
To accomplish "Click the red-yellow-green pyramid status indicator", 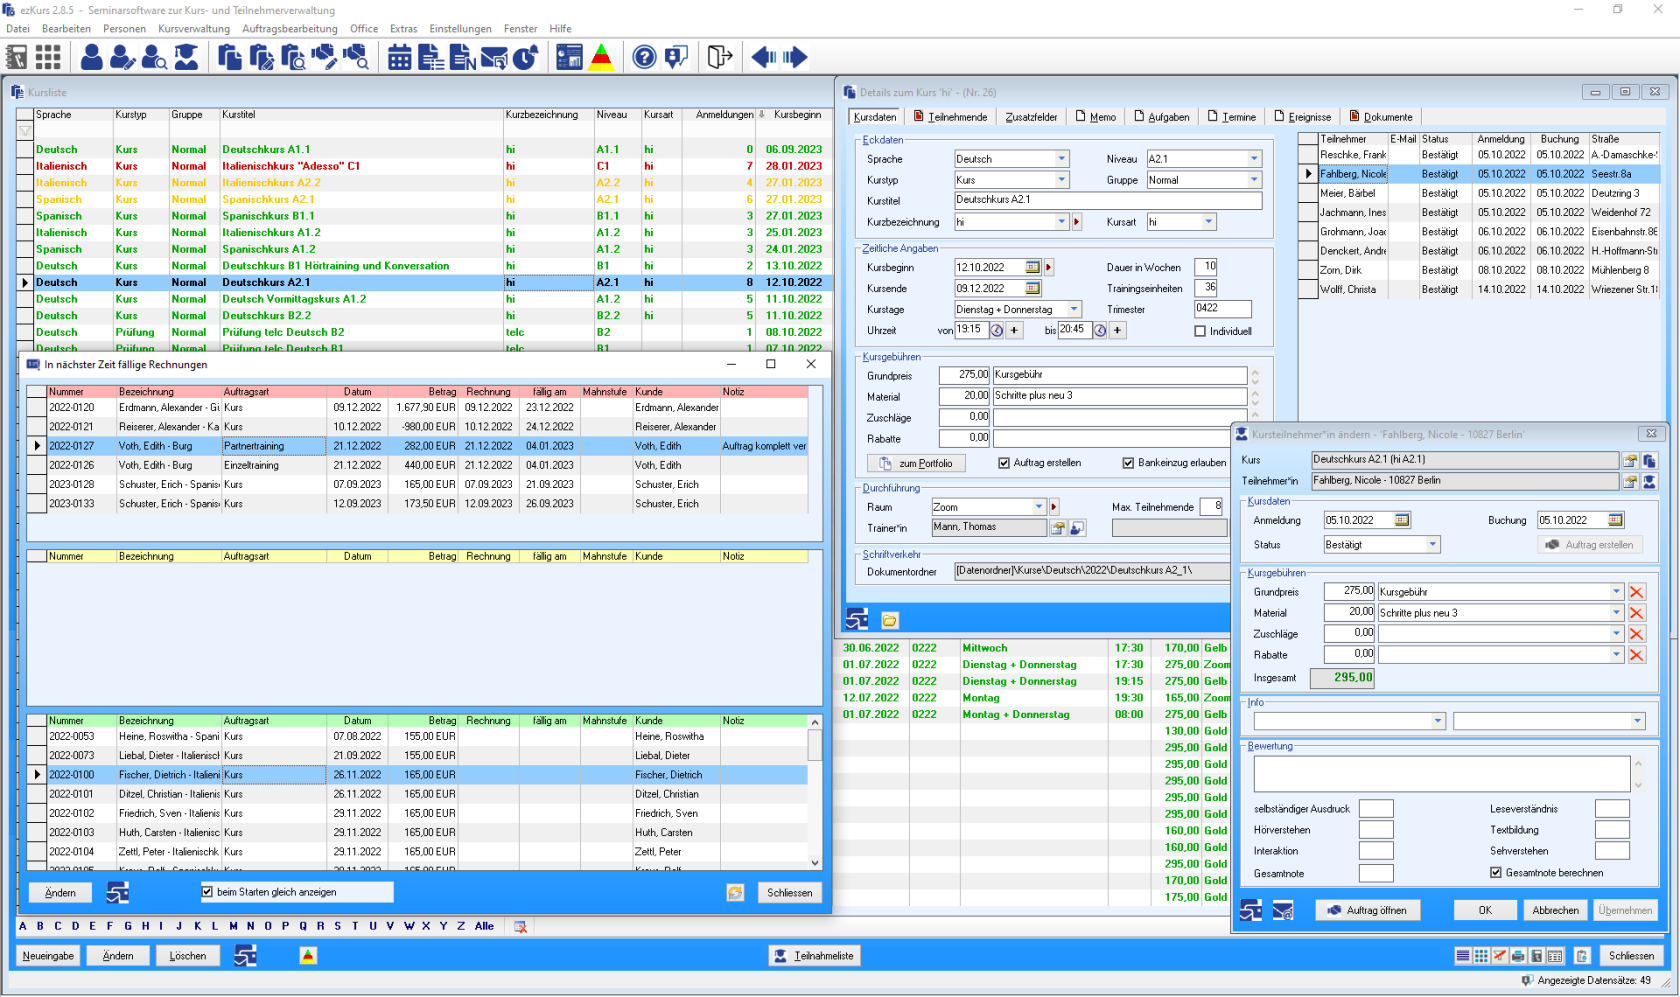I will click(x=601, y=57).
